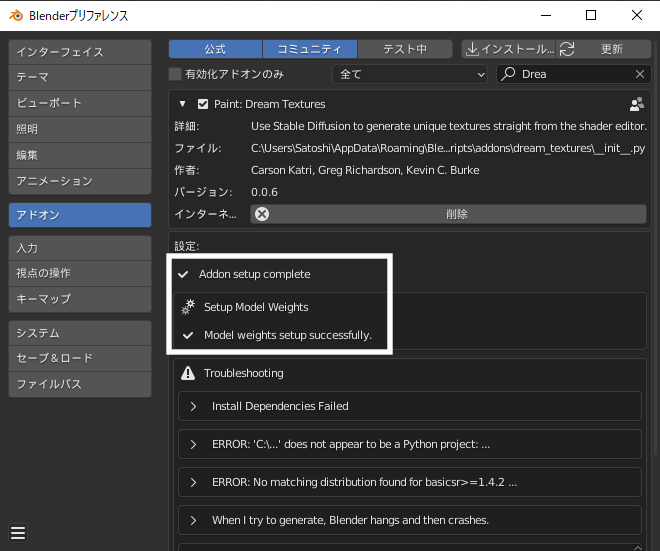
Task: Click the Troubleshooting warning triangle icon
Action: tap(188, 373)
